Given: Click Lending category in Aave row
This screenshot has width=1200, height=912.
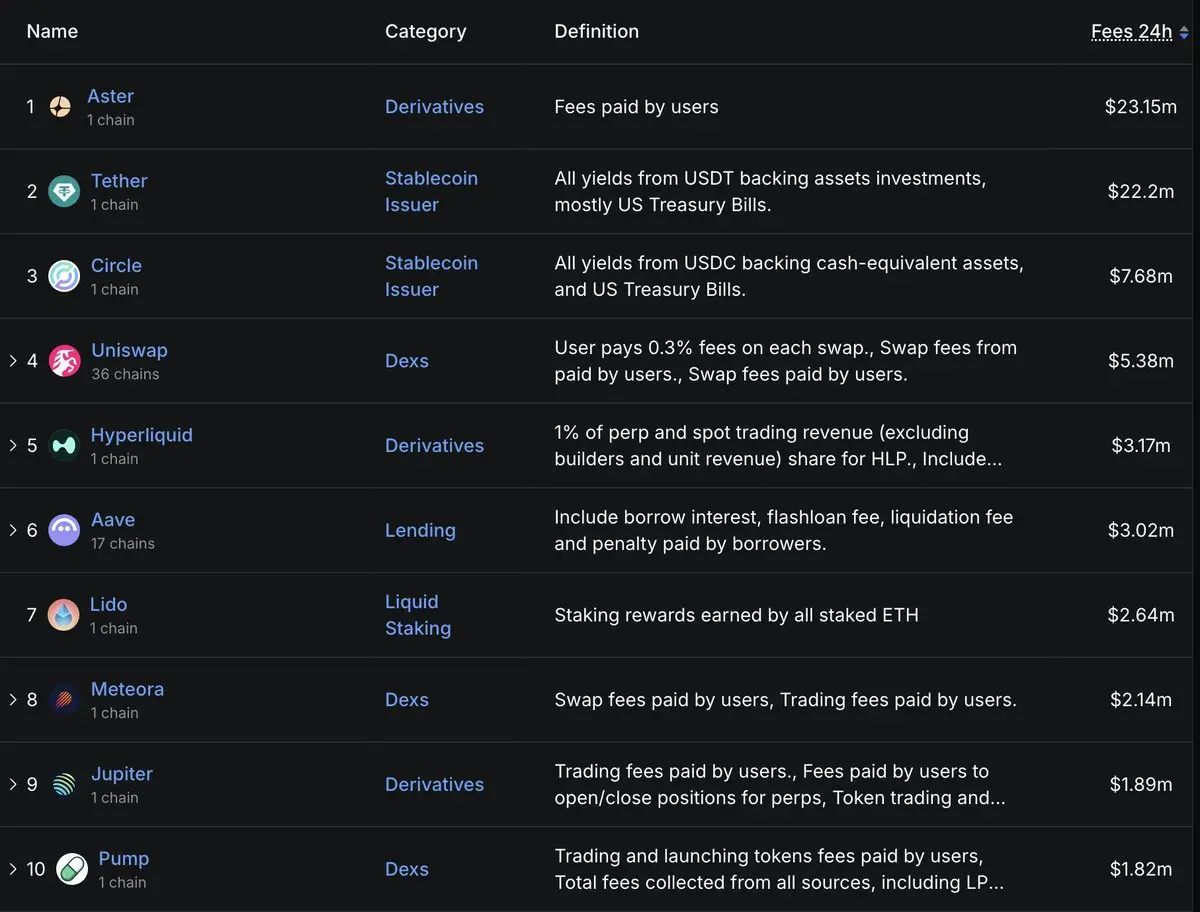Looking at the screenshot, I should coord(420,530).
